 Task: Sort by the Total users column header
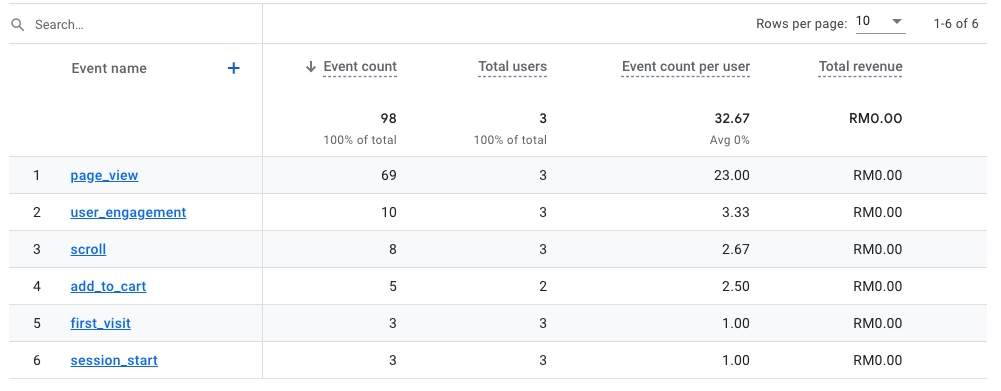tap(513, 66)
